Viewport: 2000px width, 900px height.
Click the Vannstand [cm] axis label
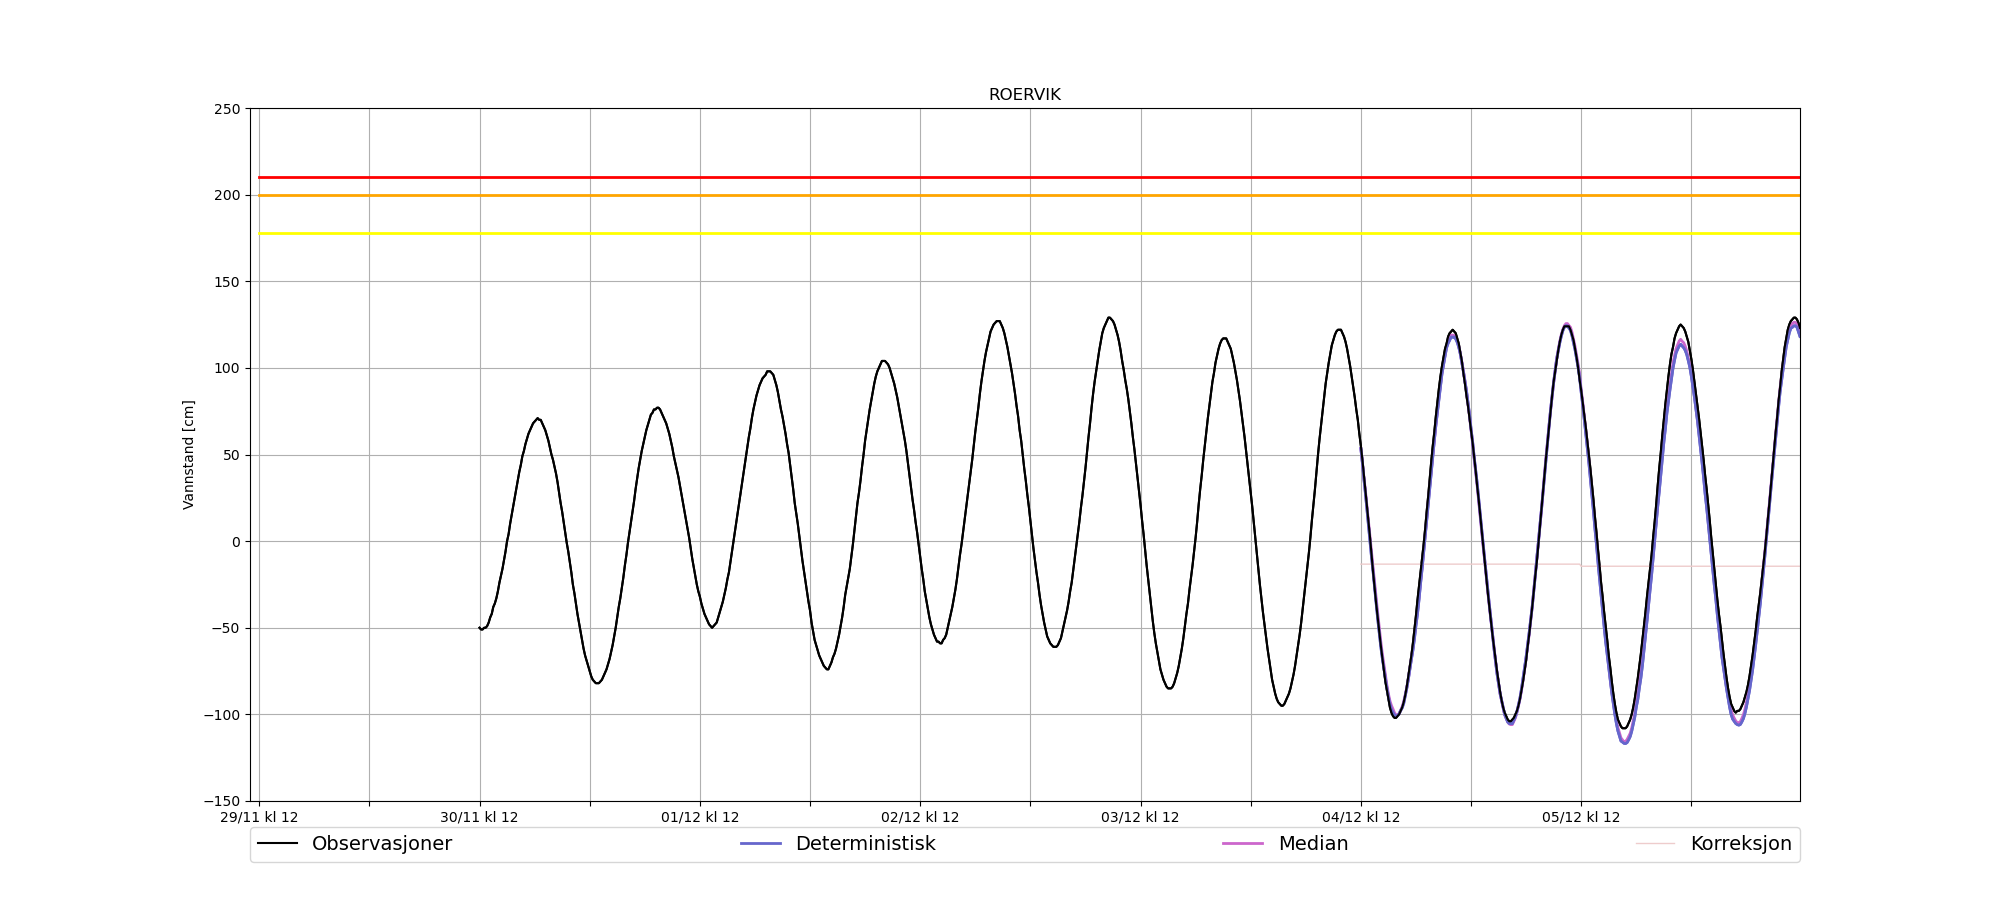[x=189, y=455]
